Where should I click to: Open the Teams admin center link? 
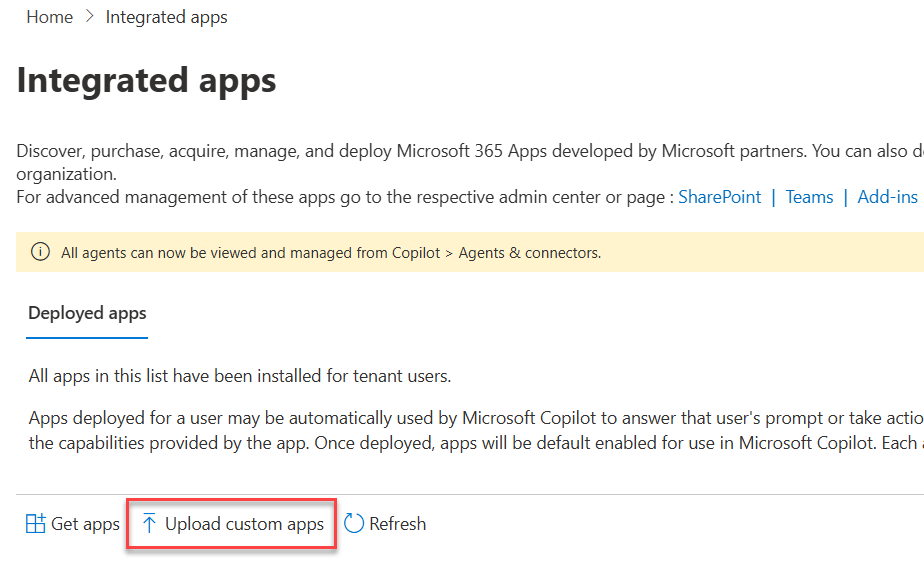pos(809,197)
